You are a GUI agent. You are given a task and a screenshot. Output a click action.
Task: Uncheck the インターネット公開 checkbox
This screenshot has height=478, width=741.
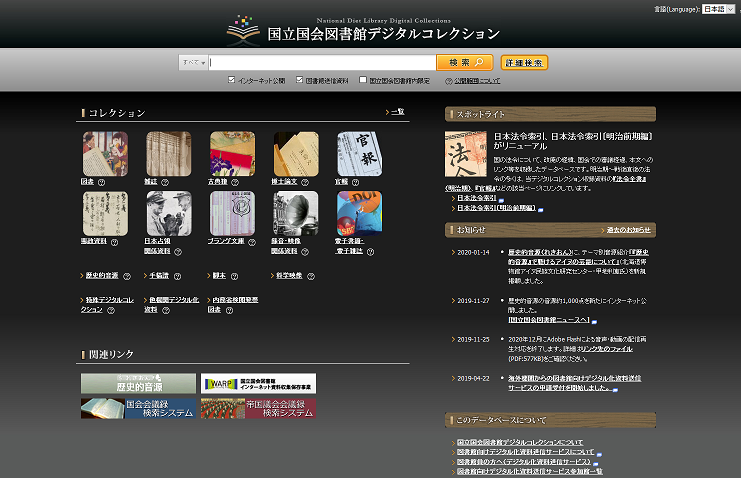230,80
